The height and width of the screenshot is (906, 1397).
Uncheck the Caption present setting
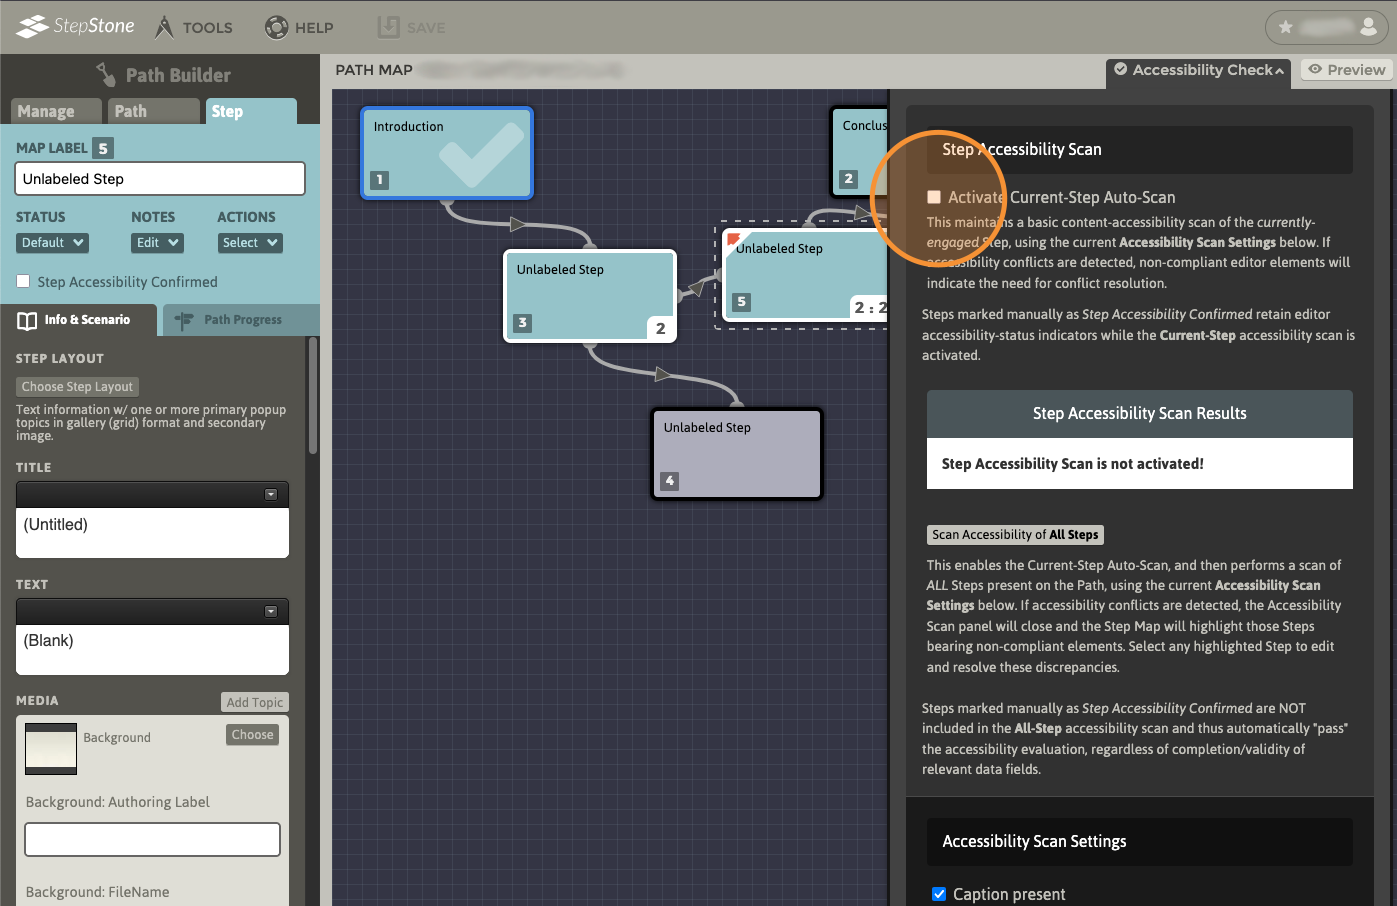click(x=939, y=894)
